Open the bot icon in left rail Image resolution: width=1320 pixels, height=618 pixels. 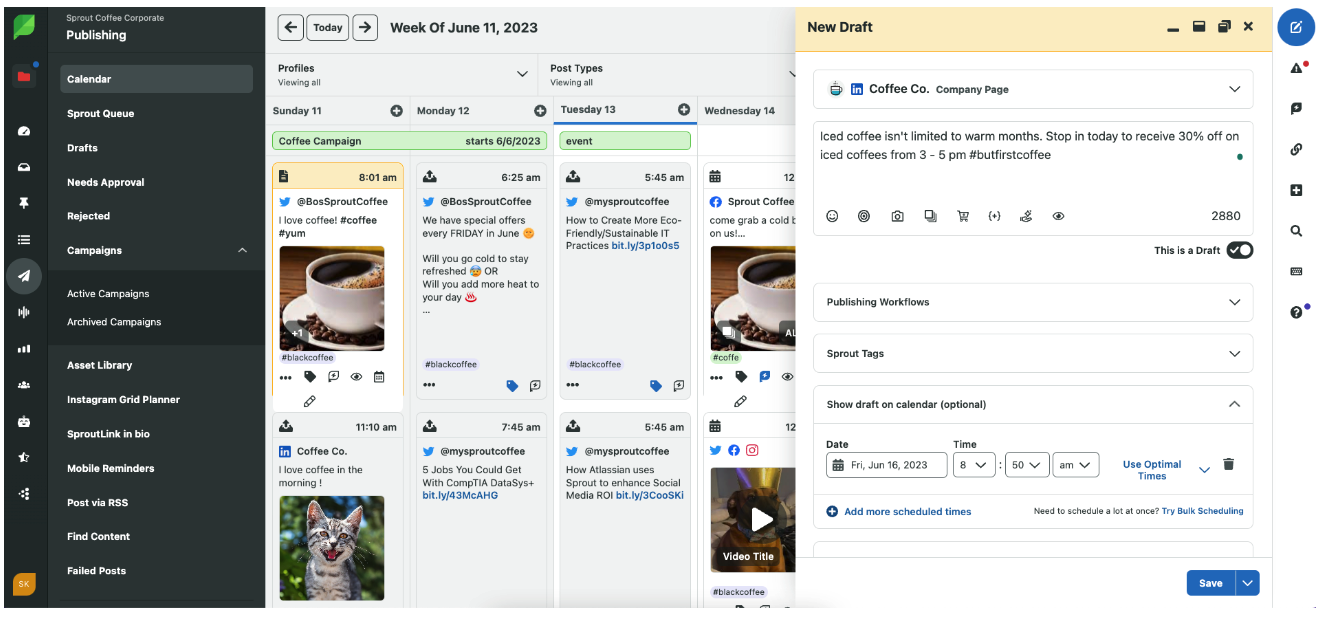(24, 421)
